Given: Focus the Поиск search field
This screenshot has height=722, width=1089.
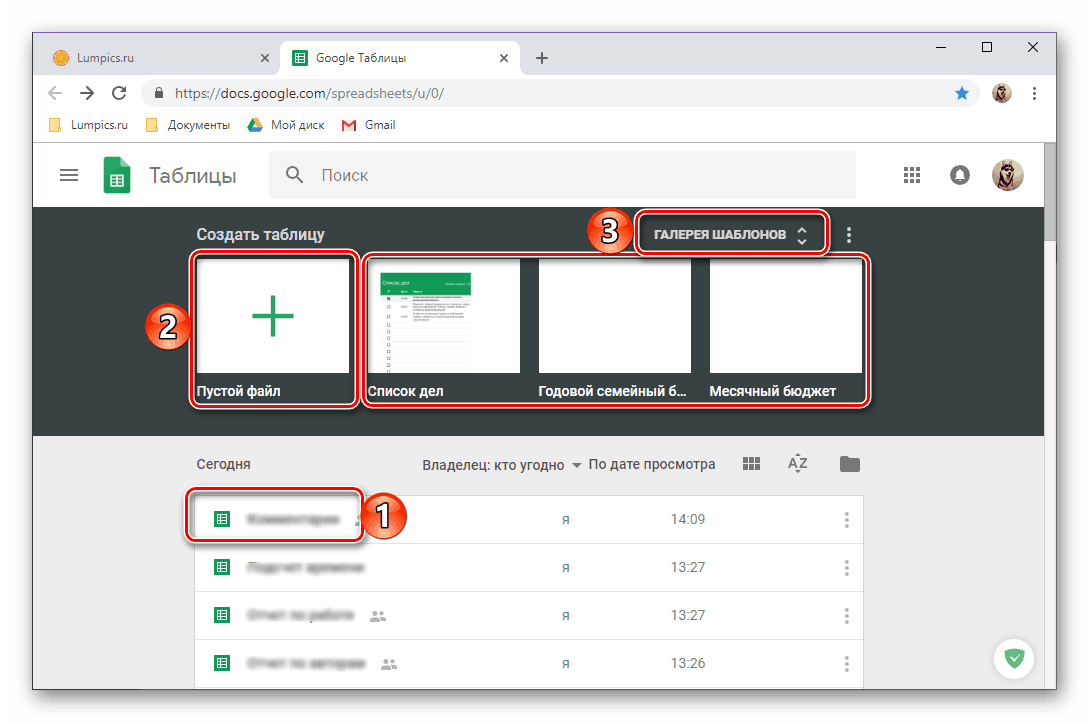Looking at the screenshot, I should (562, 175).
